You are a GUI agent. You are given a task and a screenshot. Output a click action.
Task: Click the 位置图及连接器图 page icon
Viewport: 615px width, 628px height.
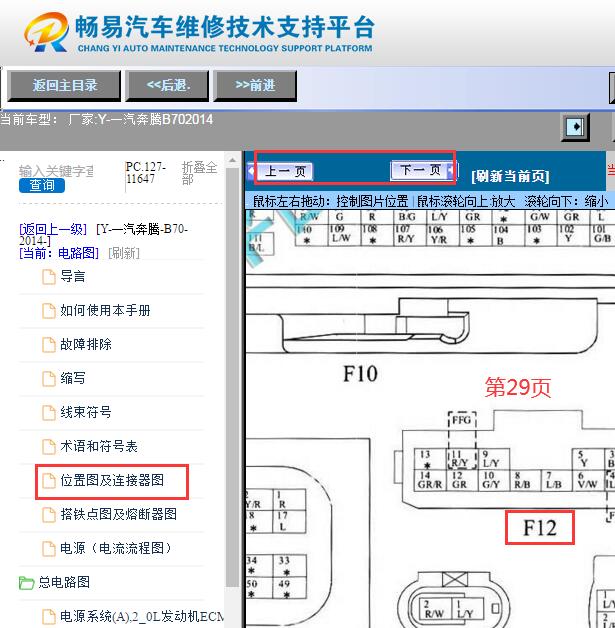[x=49, y=481]
